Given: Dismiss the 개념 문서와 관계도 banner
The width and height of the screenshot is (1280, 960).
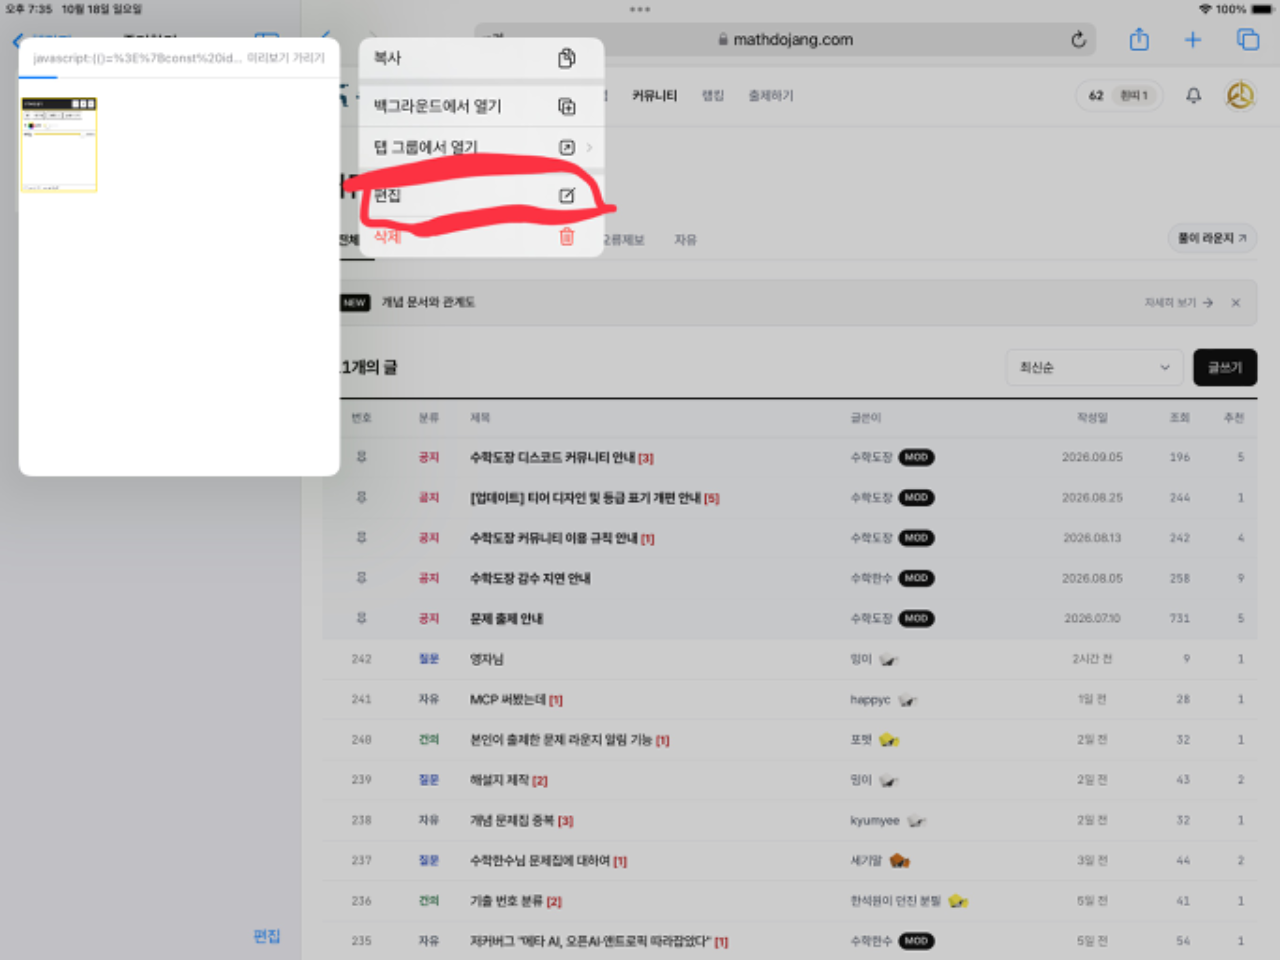Looking at the screenshot, I should [1236, 302].
